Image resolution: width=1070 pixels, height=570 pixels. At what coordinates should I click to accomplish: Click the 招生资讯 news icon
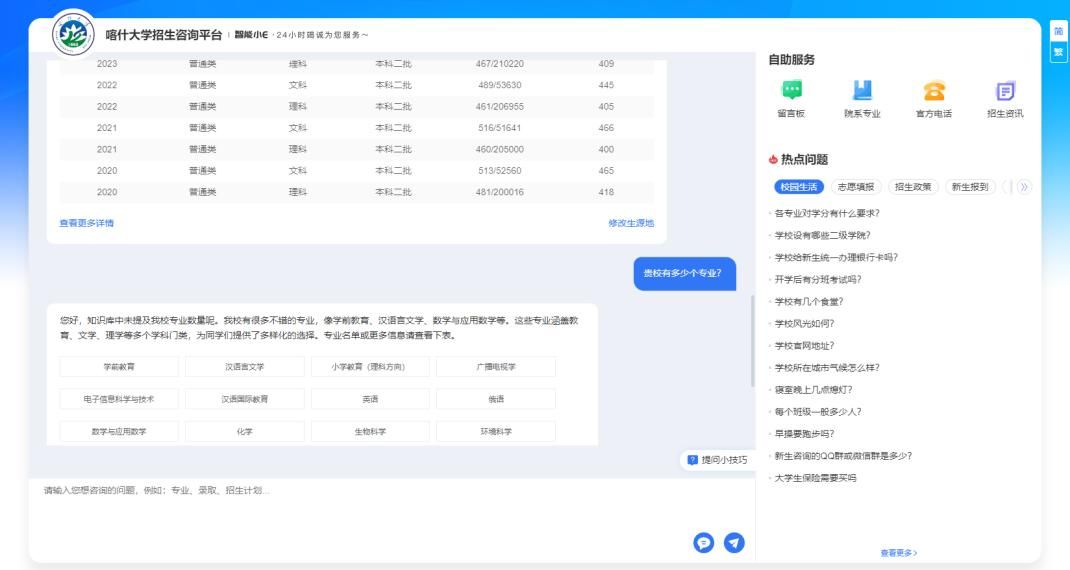(1005, 91)
